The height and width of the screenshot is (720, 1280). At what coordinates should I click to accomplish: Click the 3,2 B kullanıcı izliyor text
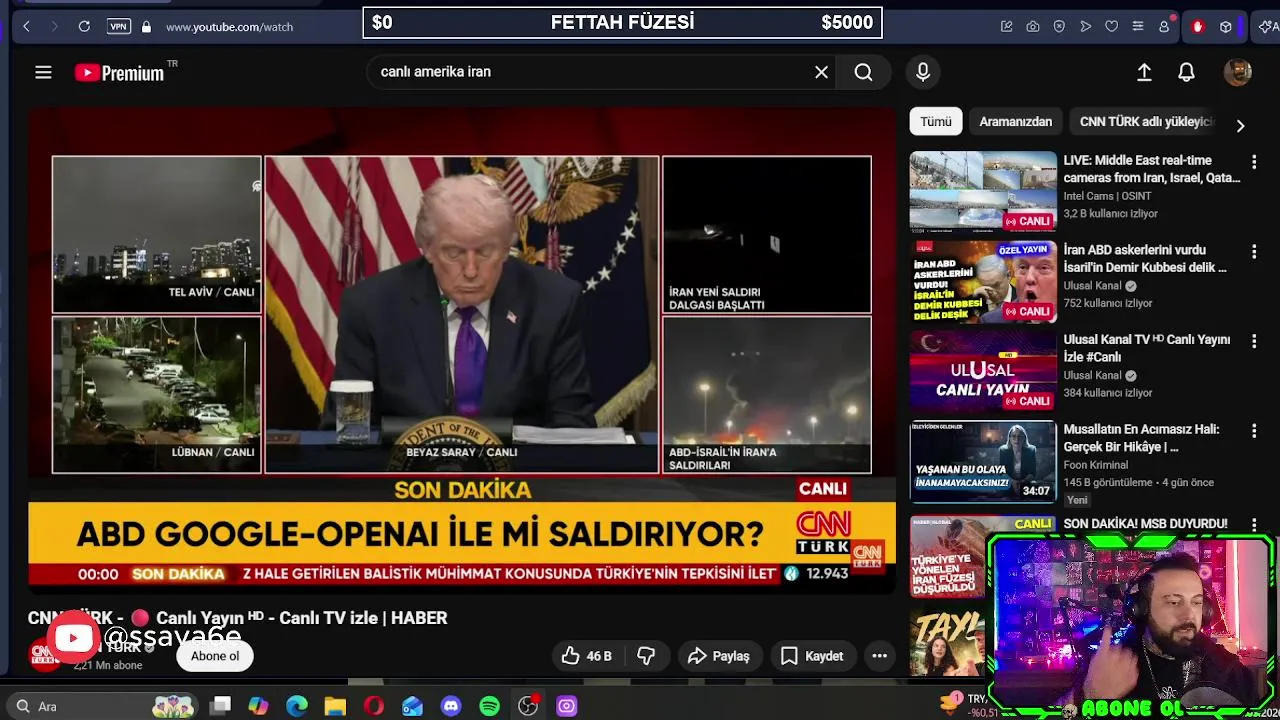[1110, 214]
